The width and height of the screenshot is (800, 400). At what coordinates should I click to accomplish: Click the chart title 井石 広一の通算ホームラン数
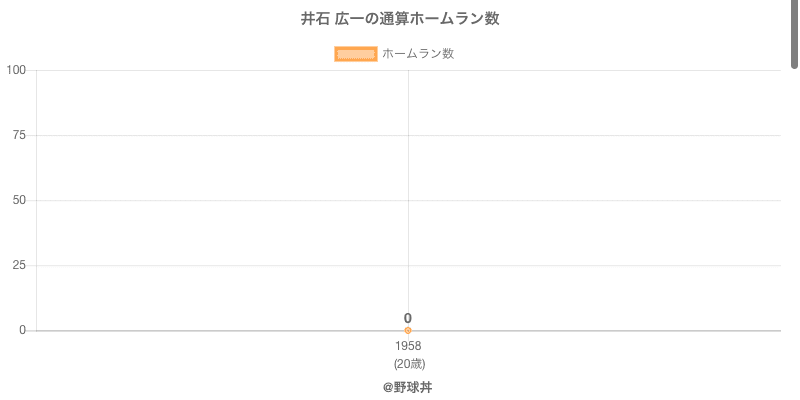tap(400, 19)
